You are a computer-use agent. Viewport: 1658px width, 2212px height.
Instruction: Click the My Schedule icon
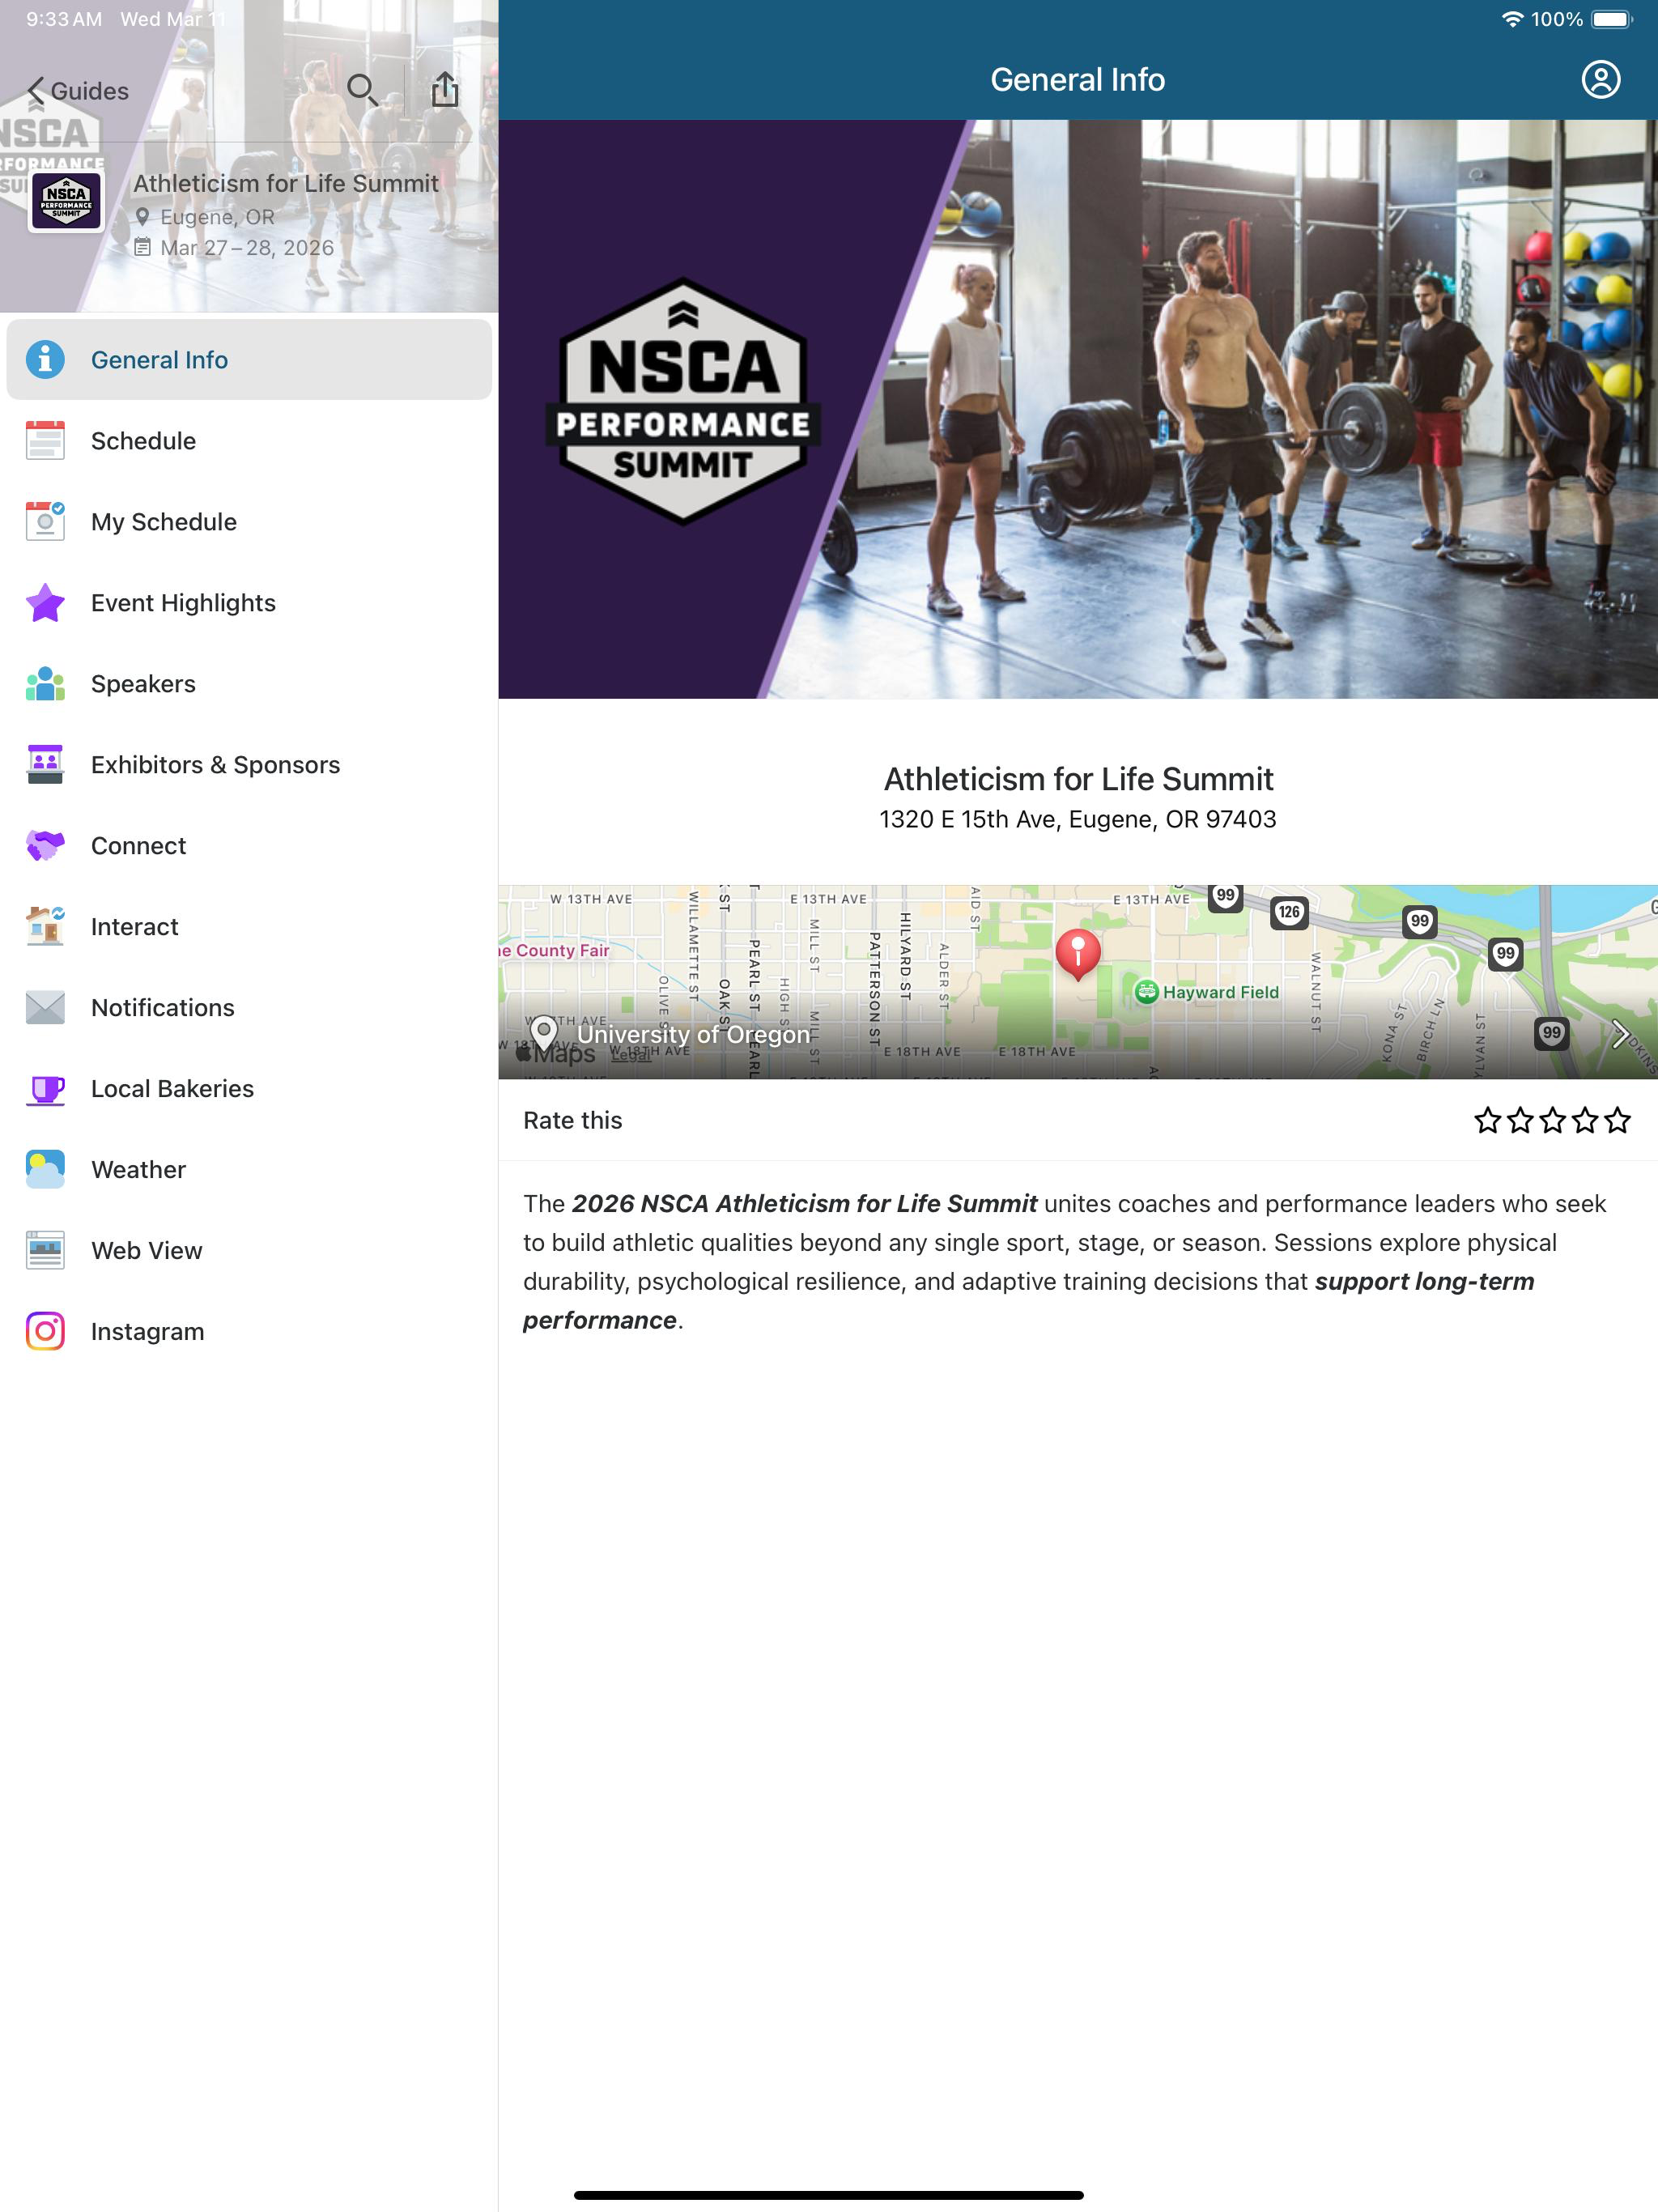(x=45, y=522)
